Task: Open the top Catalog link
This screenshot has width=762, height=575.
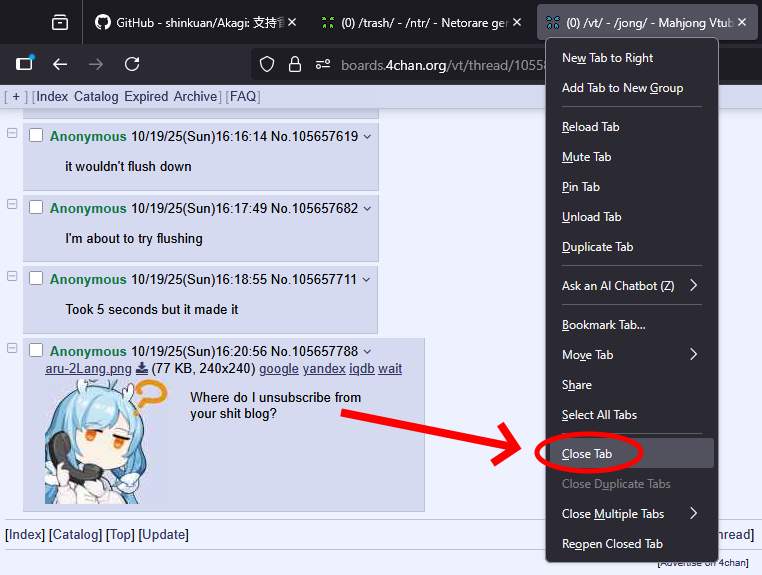Action: point(96,97)
